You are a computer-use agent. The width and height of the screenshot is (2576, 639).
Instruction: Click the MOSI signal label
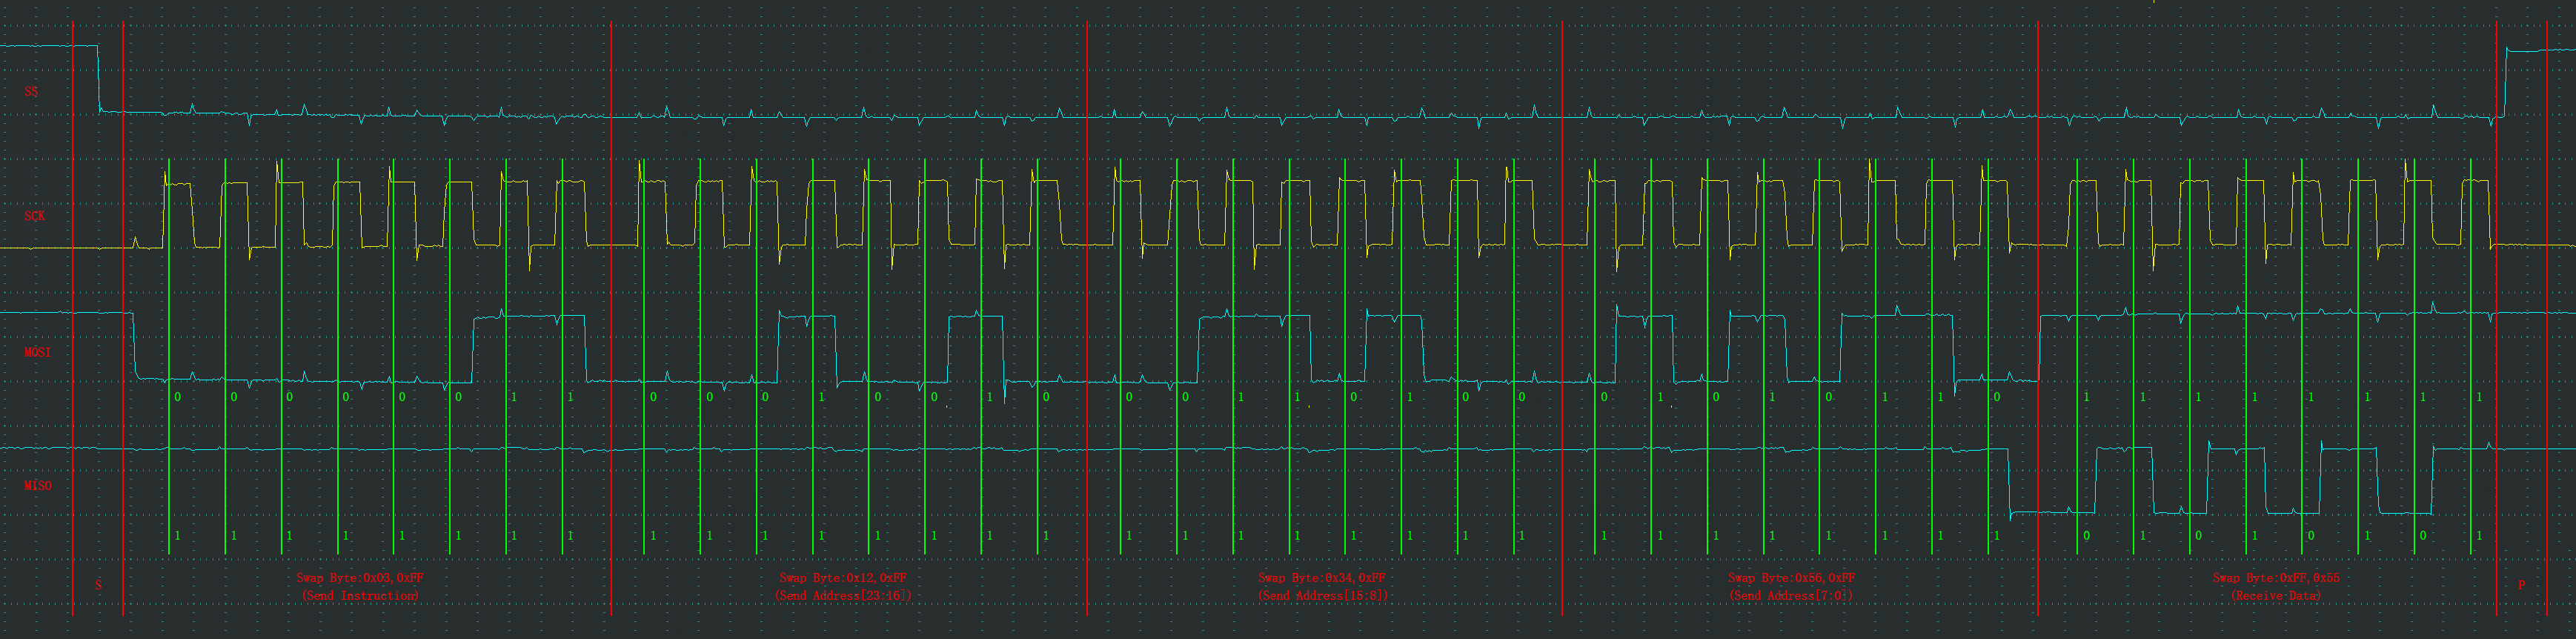tap(37, 352)
